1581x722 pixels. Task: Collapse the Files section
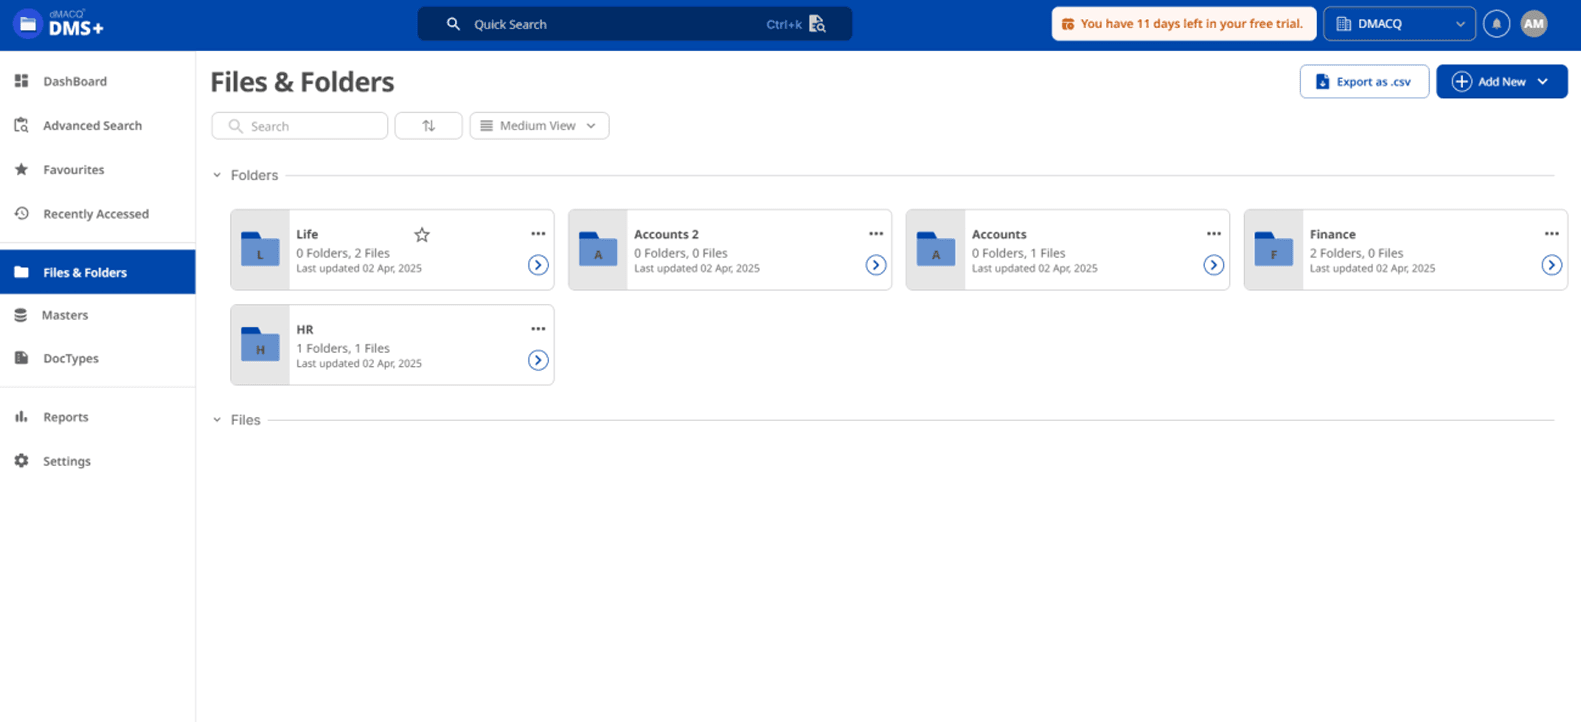217,420
